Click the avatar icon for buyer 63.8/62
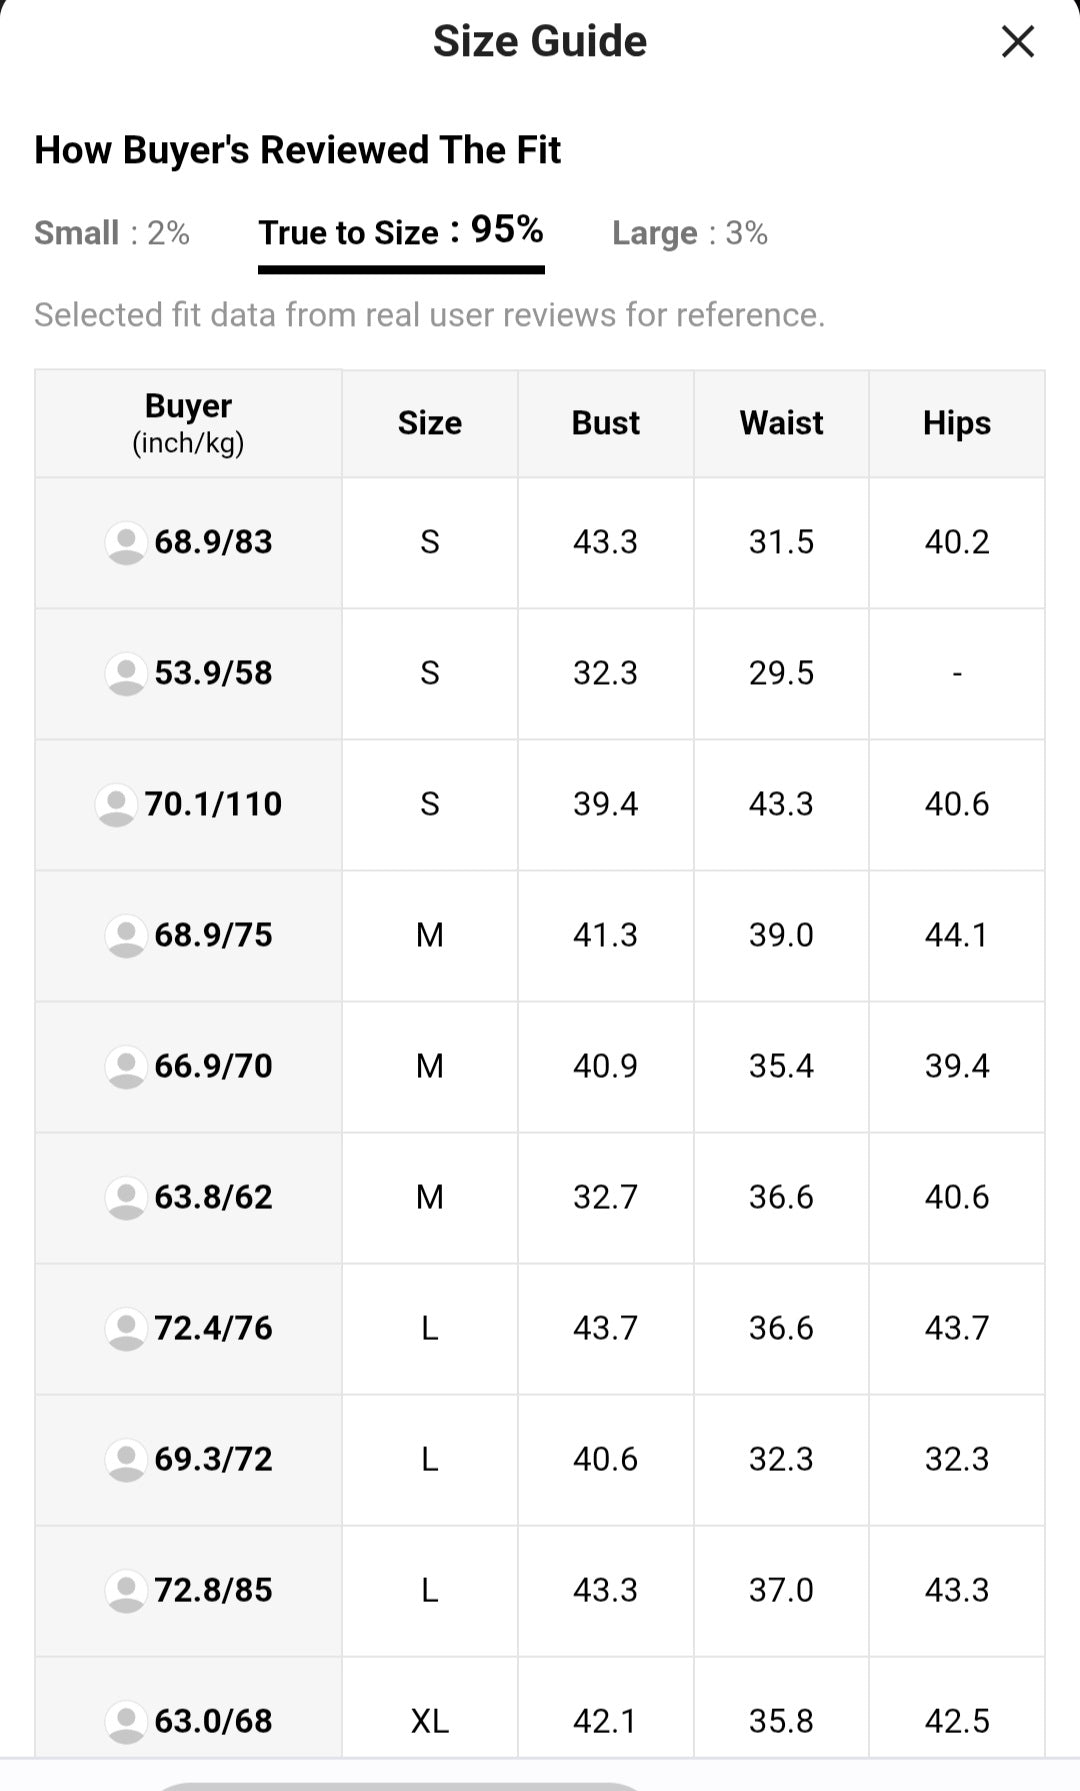 point(126,1198)
